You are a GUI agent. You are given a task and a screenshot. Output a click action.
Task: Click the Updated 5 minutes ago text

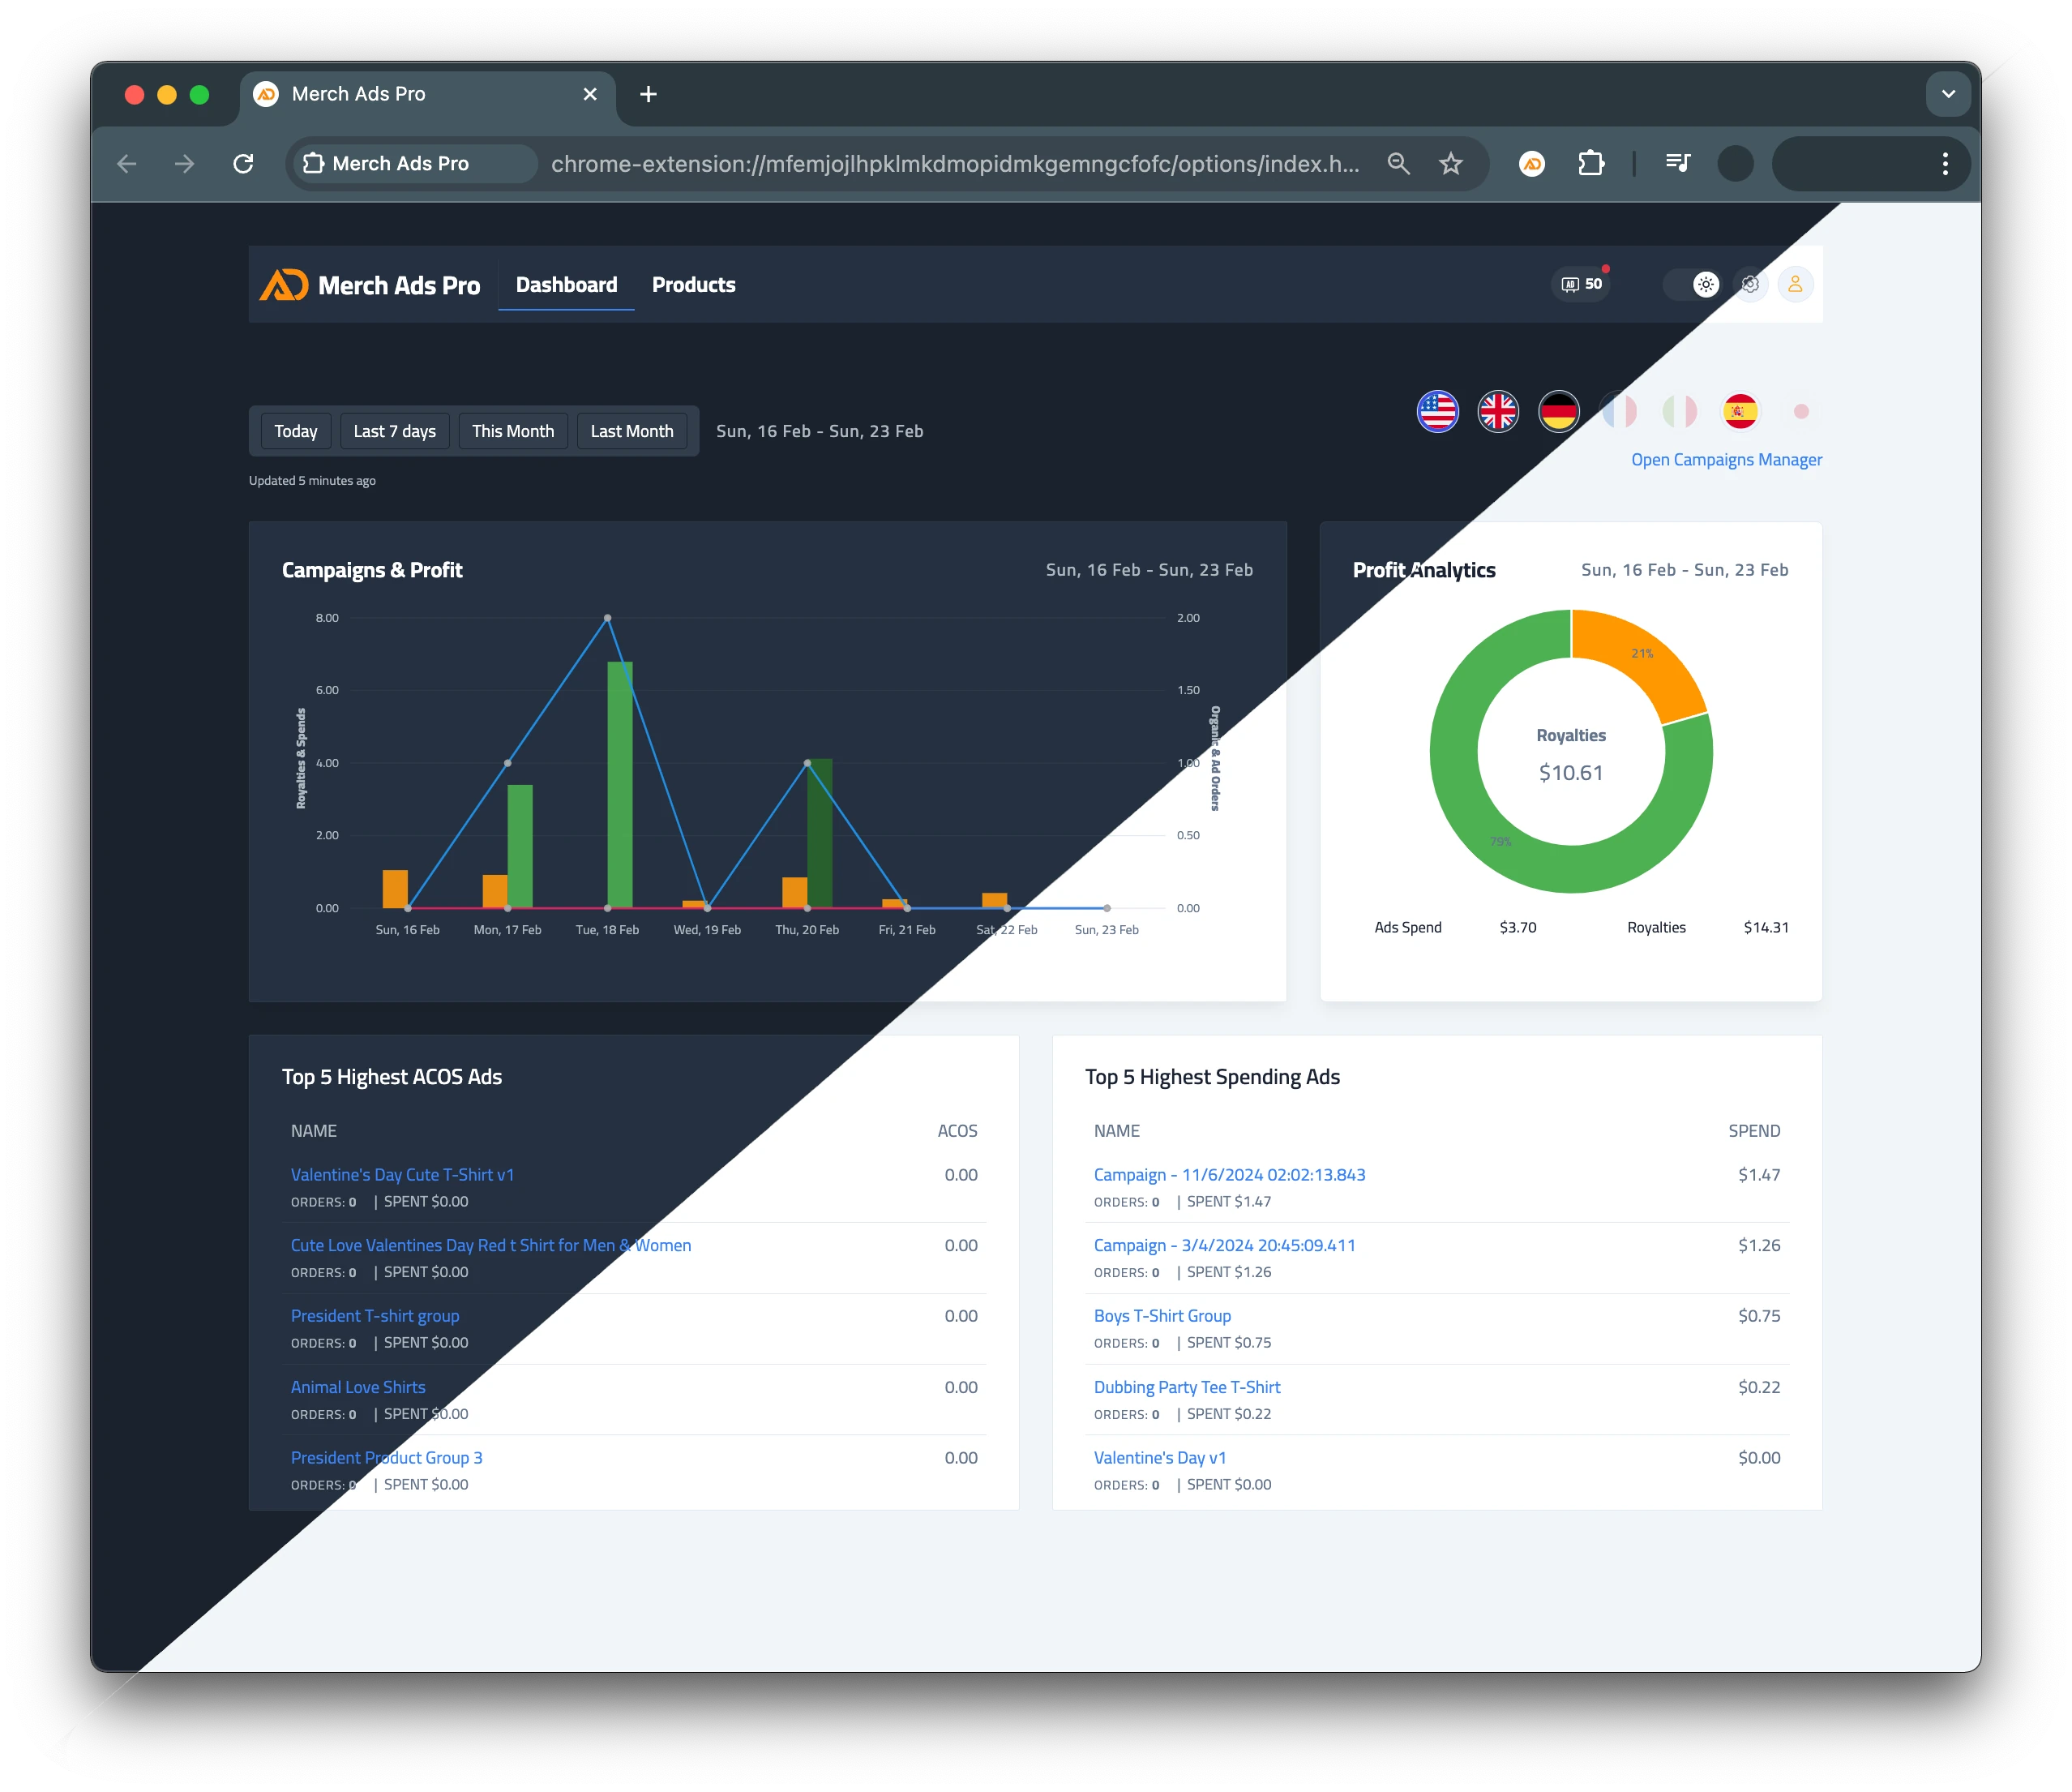point(312,480)
